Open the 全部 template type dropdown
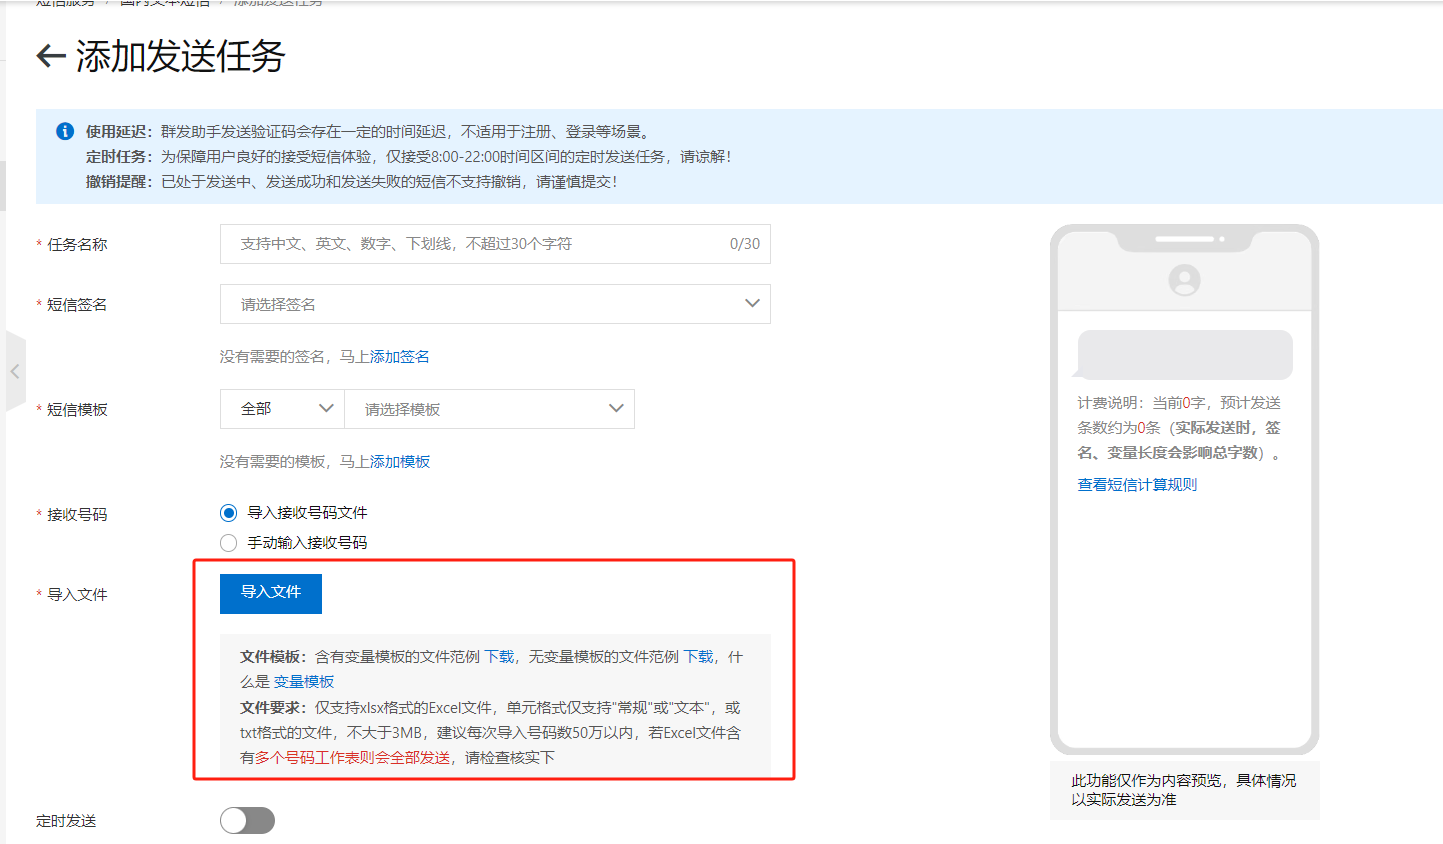 pos(282,409)
